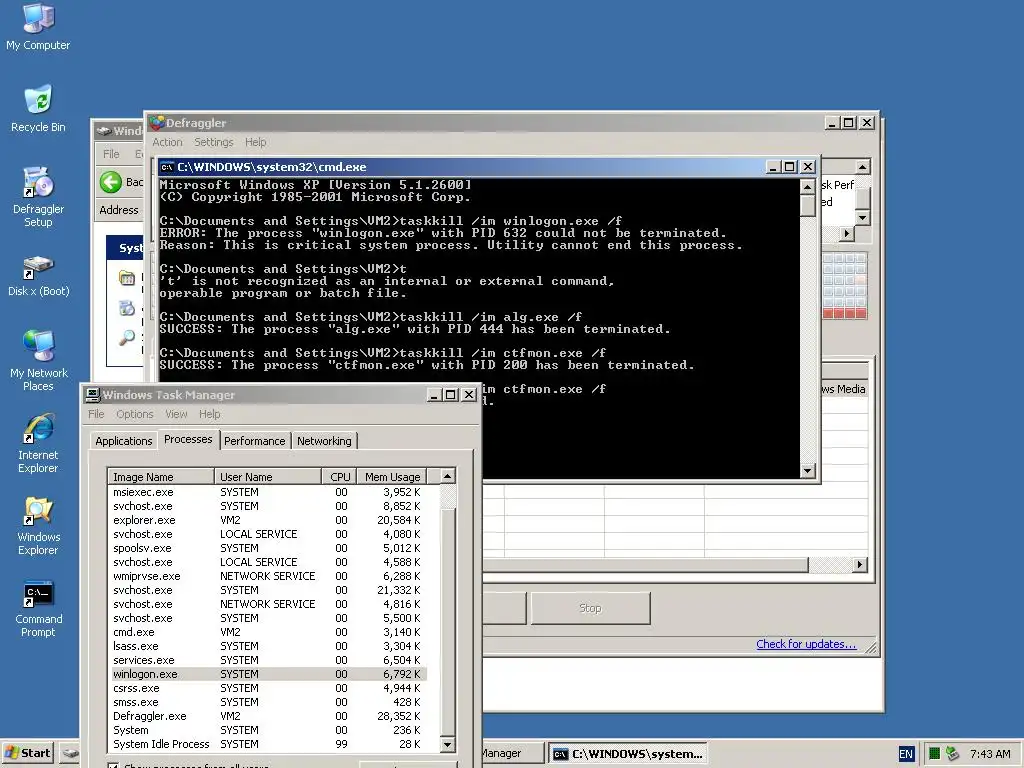Sort processes by Image Name column
Viewport: 1024px width, 768px height.
(161, 477)
